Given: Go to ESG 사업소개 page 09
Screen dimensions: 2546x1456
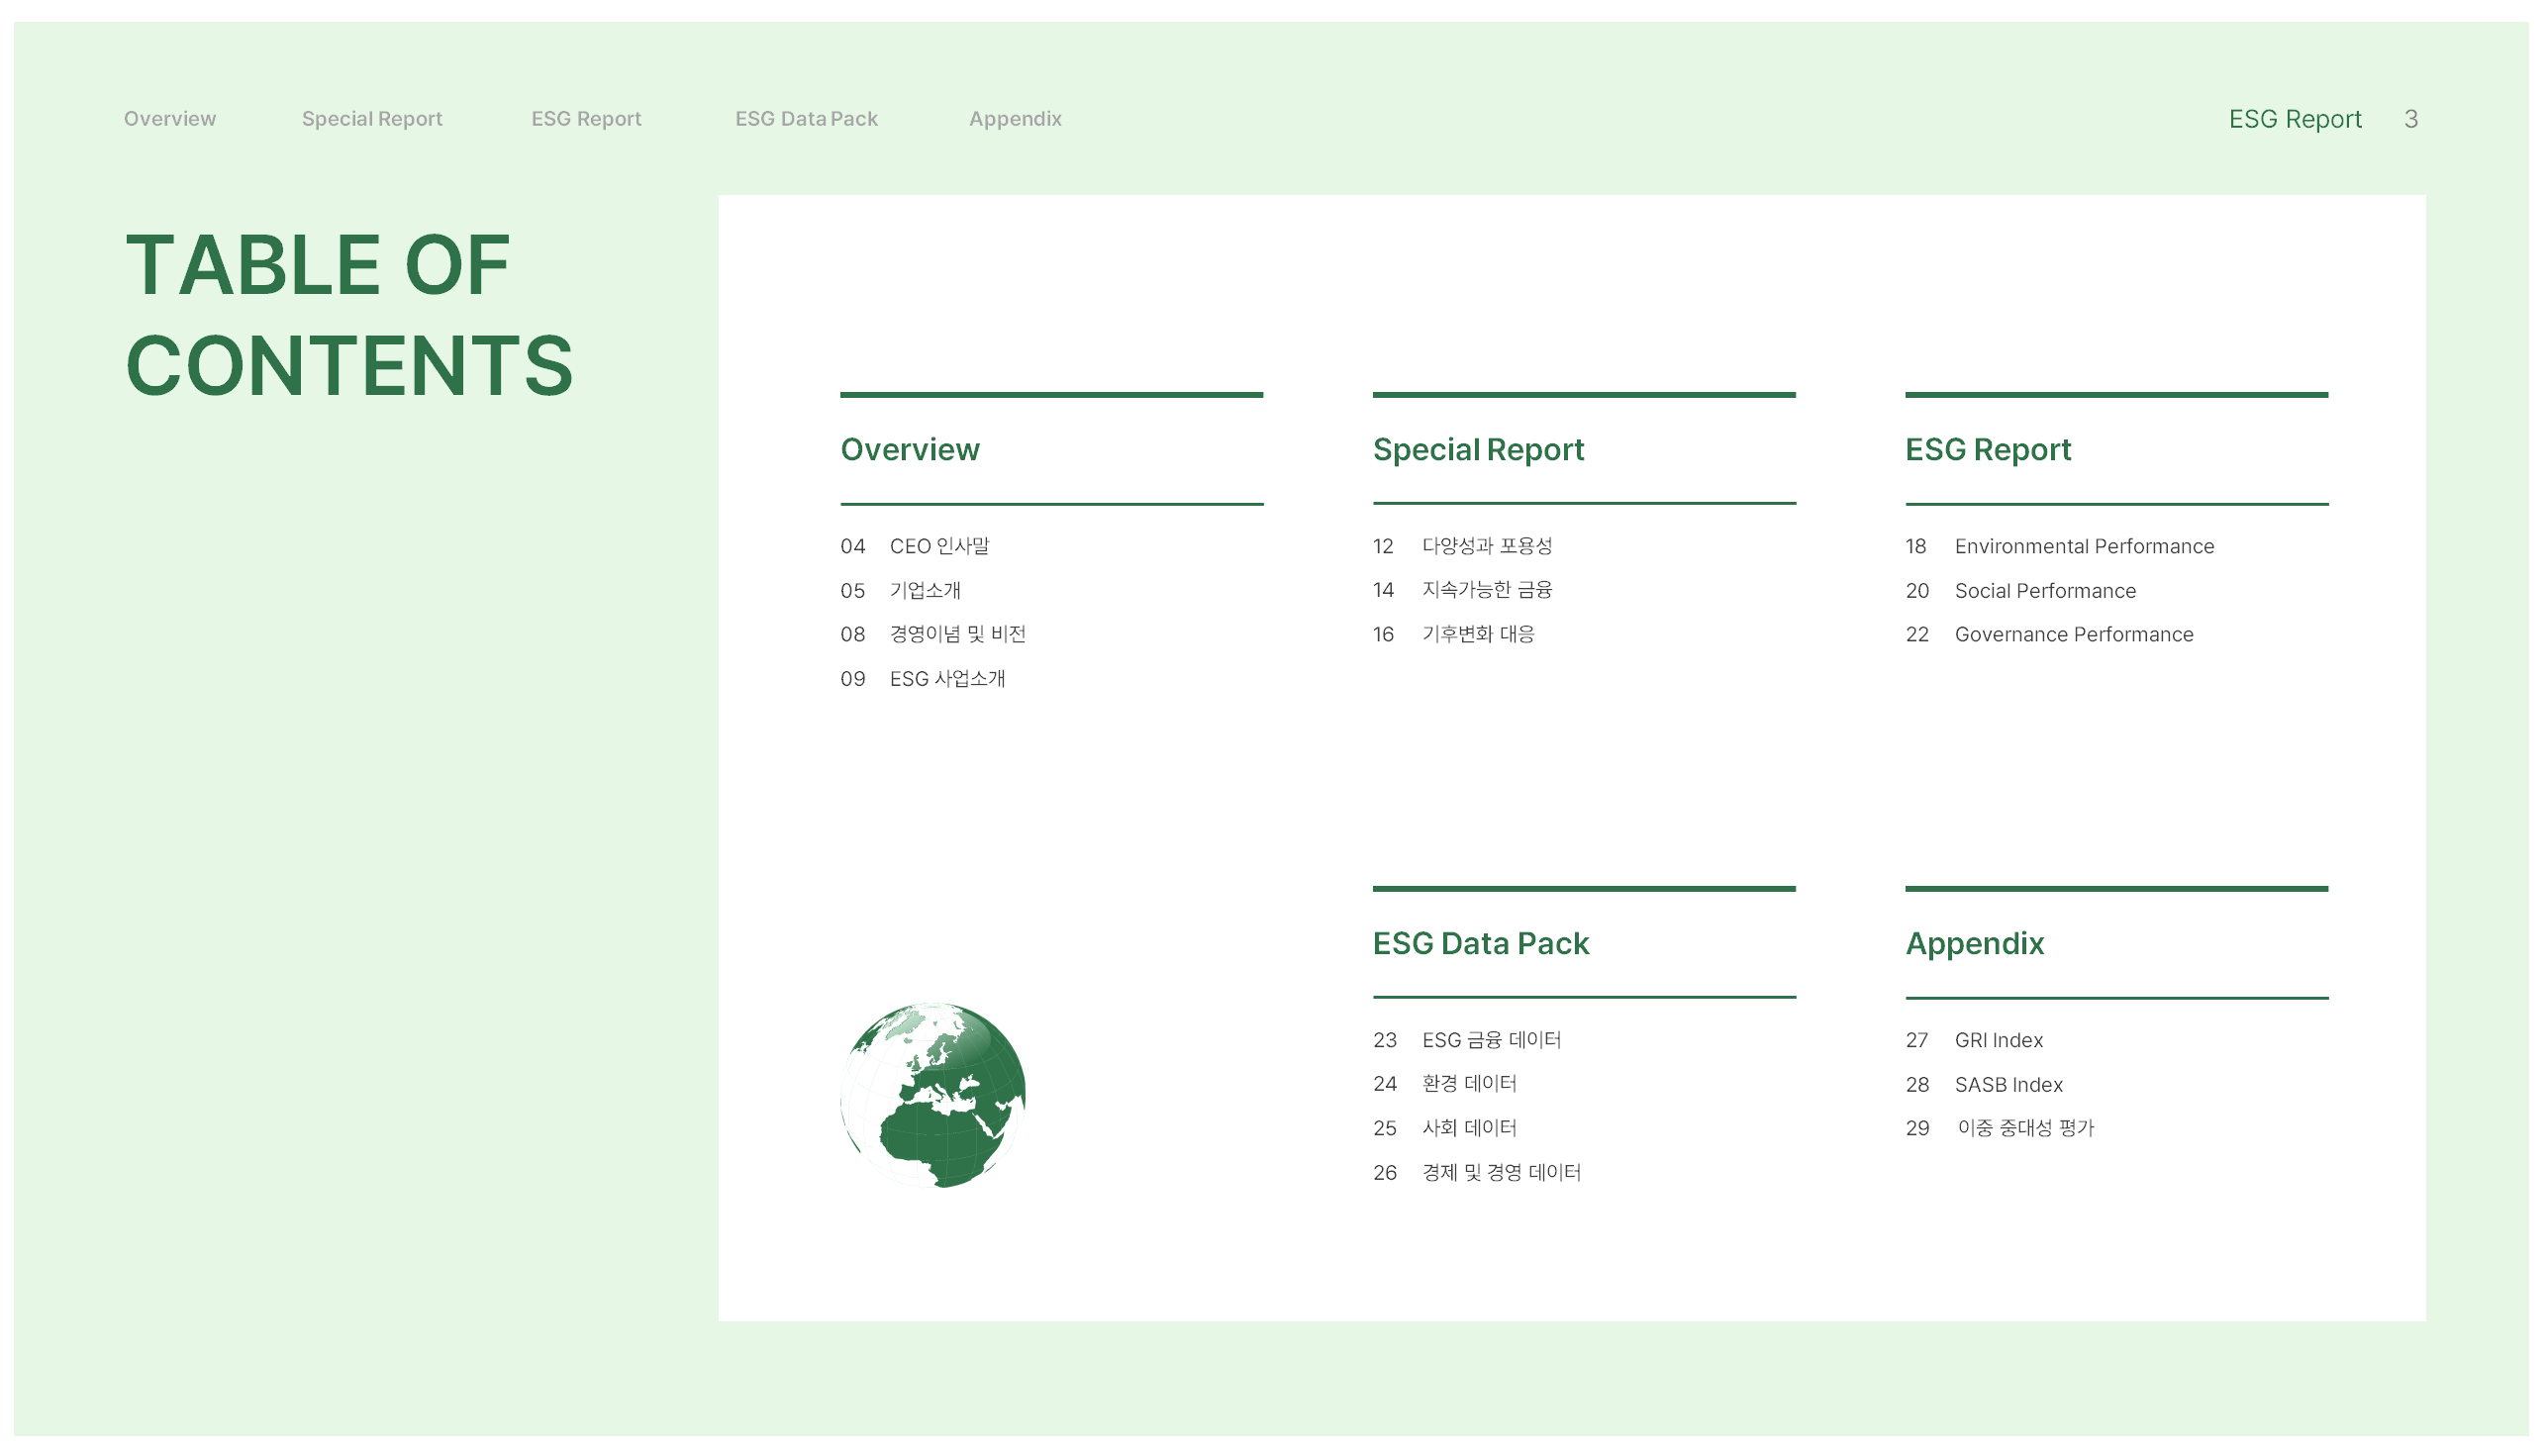Looking at the screenshot, I should pos(947,679).
